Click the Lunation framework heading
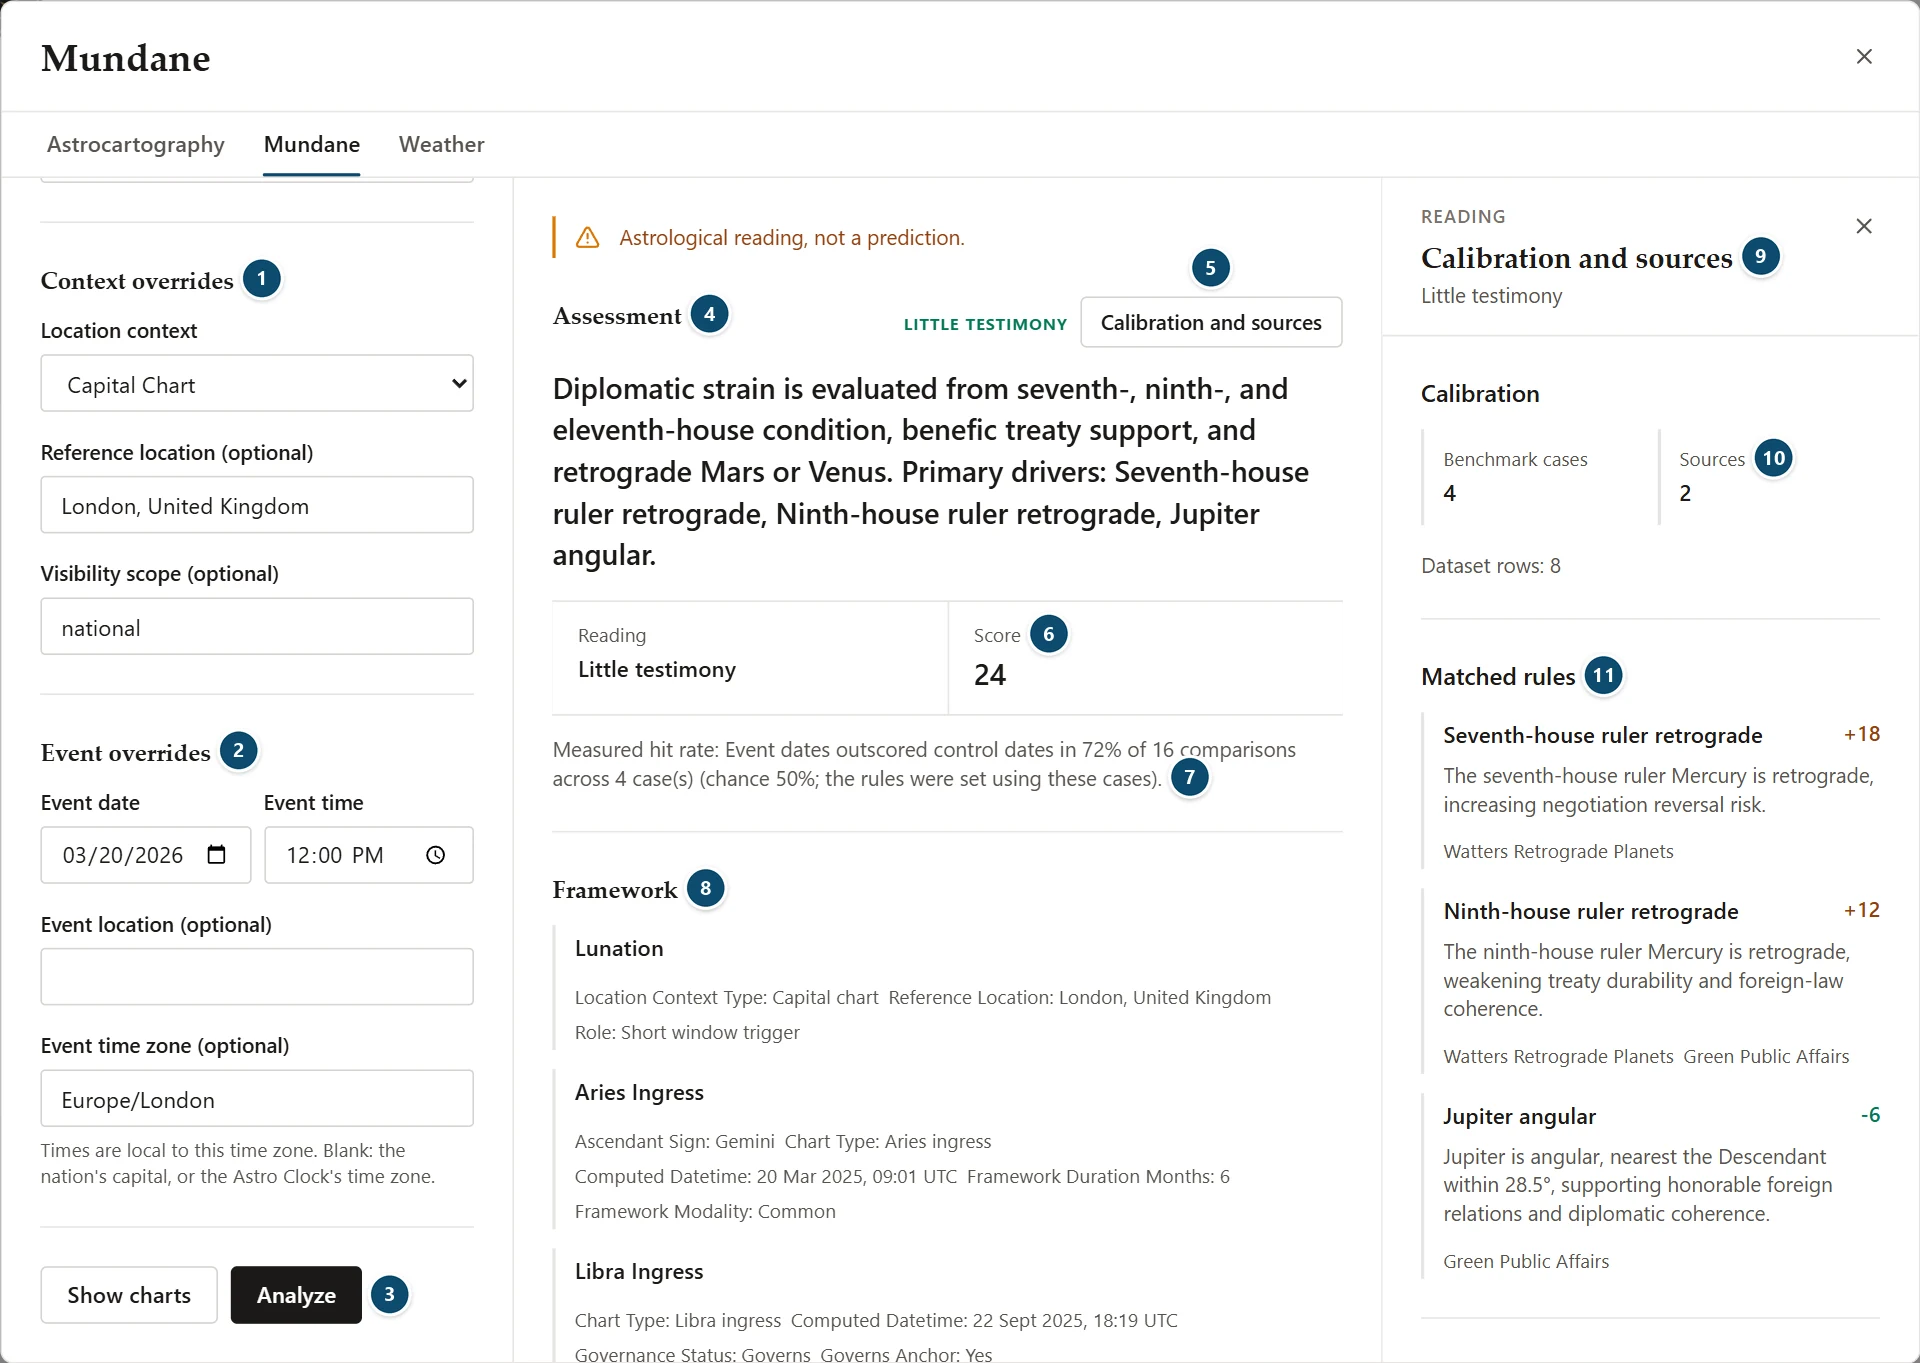Screen dimensions: 1920x1363 pos(619,949)
